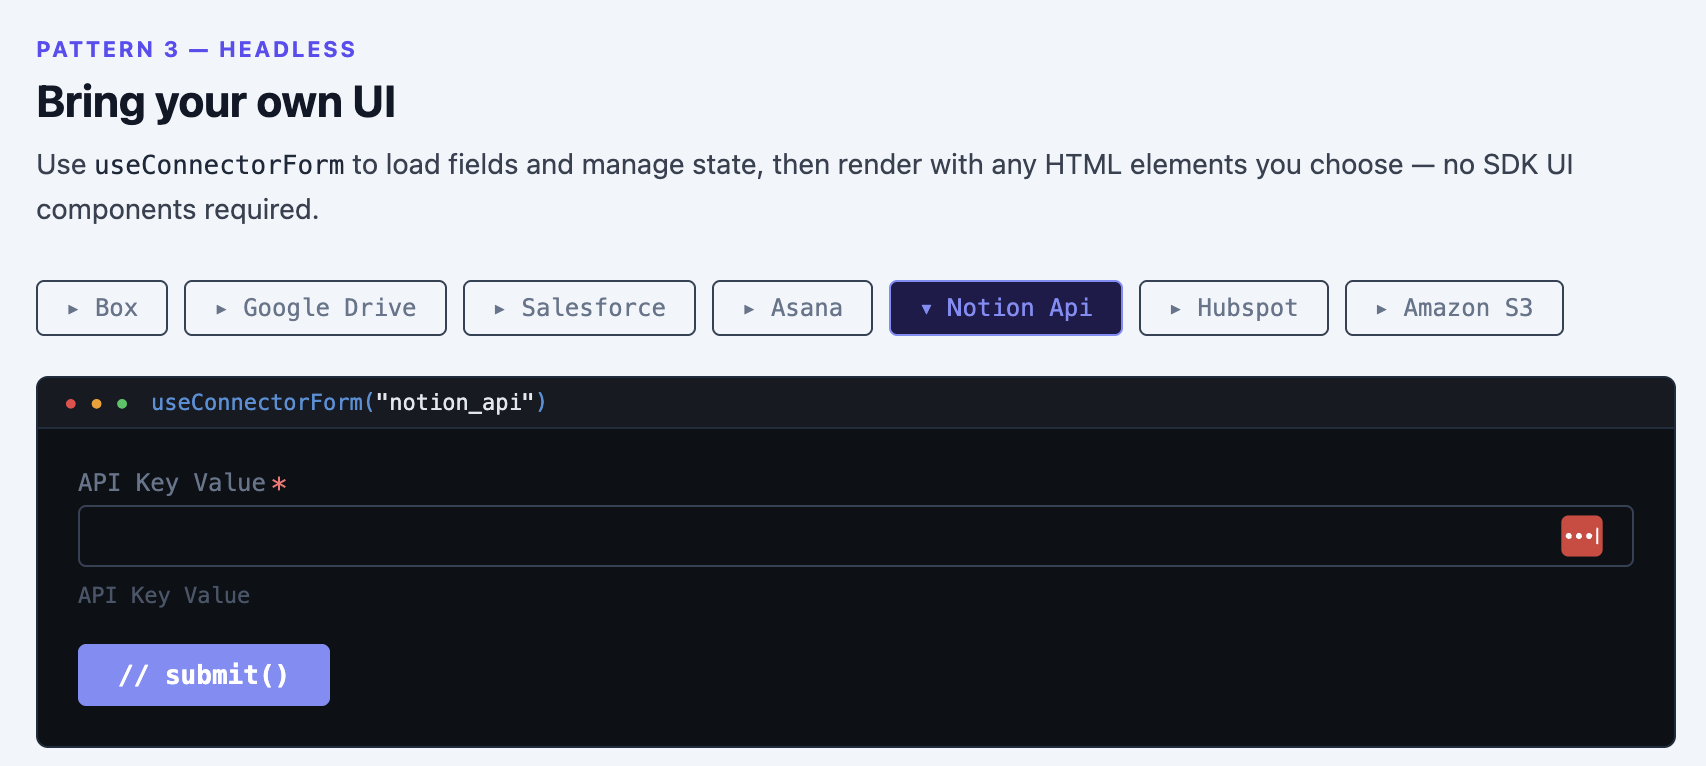The image size is (1706, 766).
Task: Click the useConnectorForm("notion_api") title text
Action: pos(349,402)
